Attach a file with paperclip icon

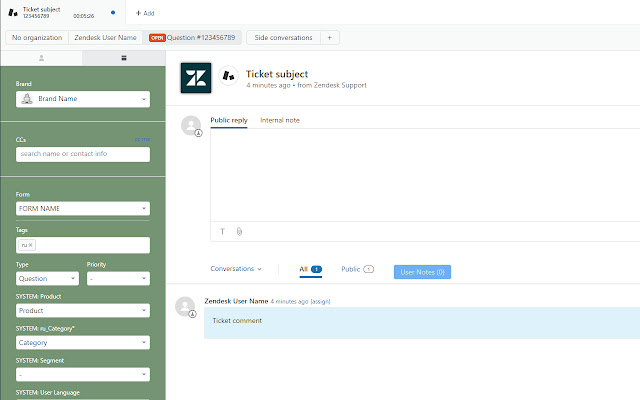(239, 231)
